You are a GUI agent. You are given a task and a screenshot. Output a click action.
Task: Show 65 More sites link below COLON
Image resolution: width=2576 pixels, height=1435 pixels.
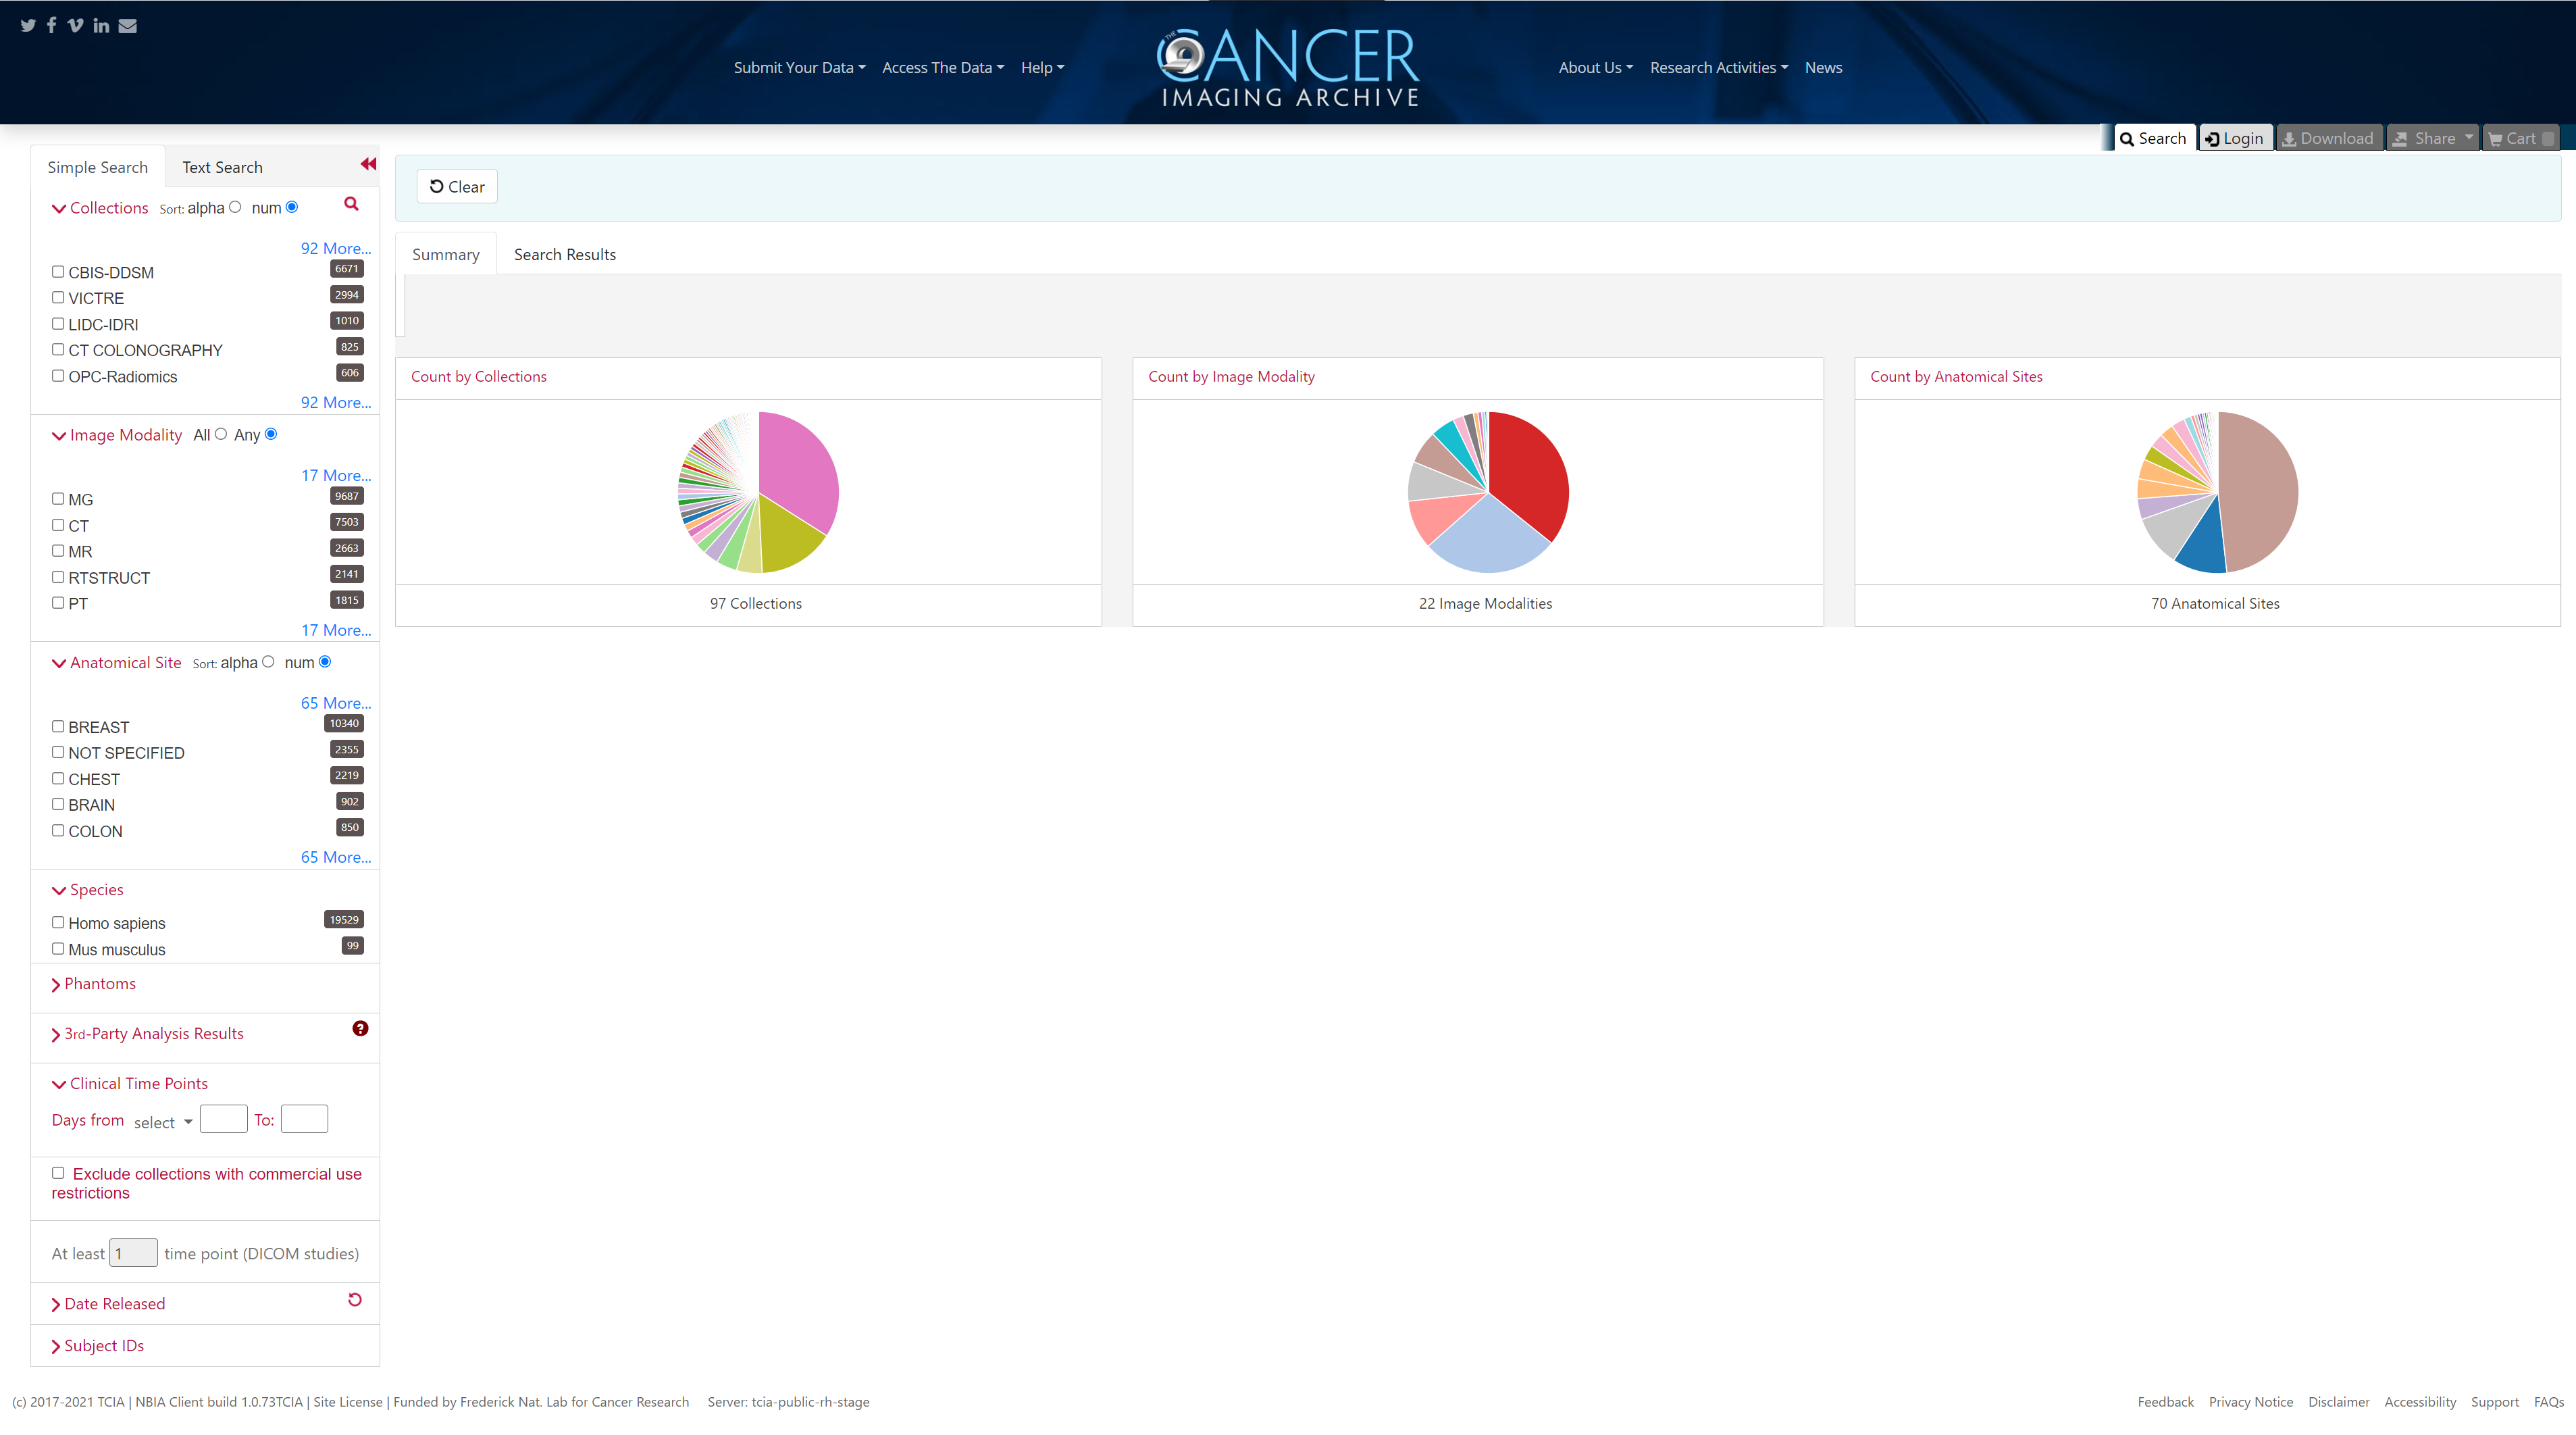pyautogui.click(x=335, y=857)
